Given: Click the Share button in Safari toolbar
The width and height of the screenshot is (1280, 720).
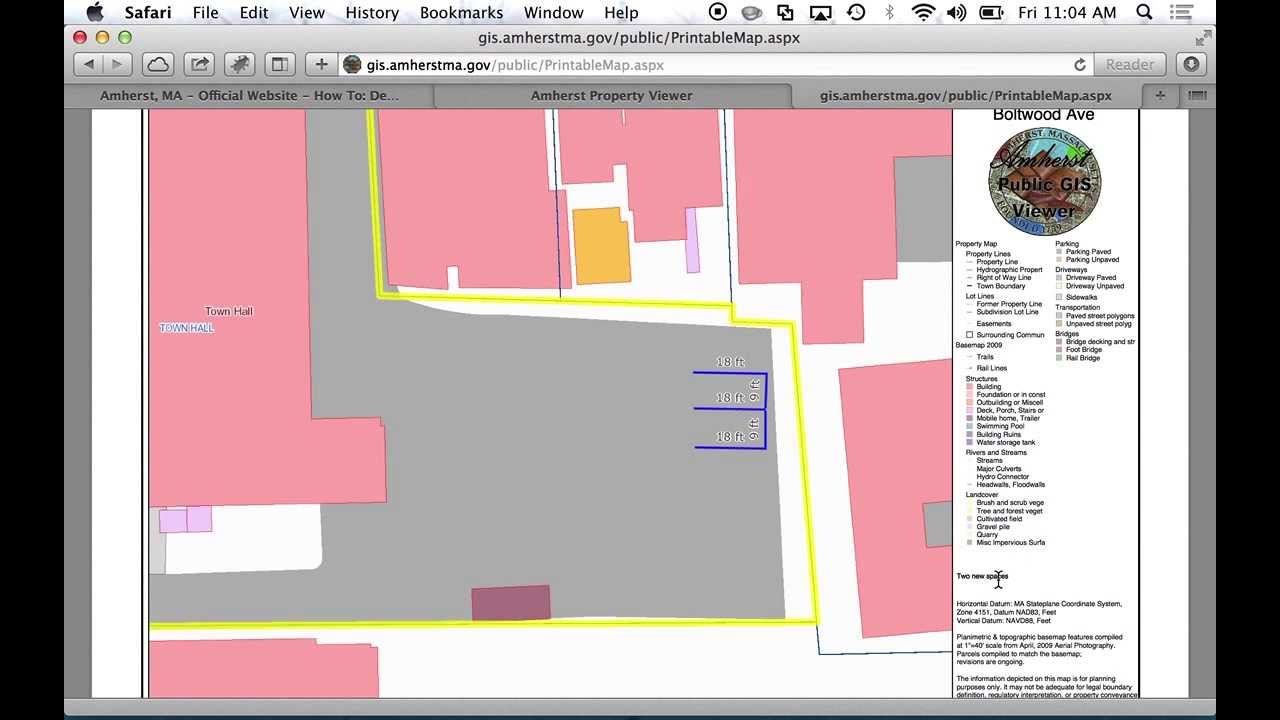Looking at the screenshot, I should [199, 64].
